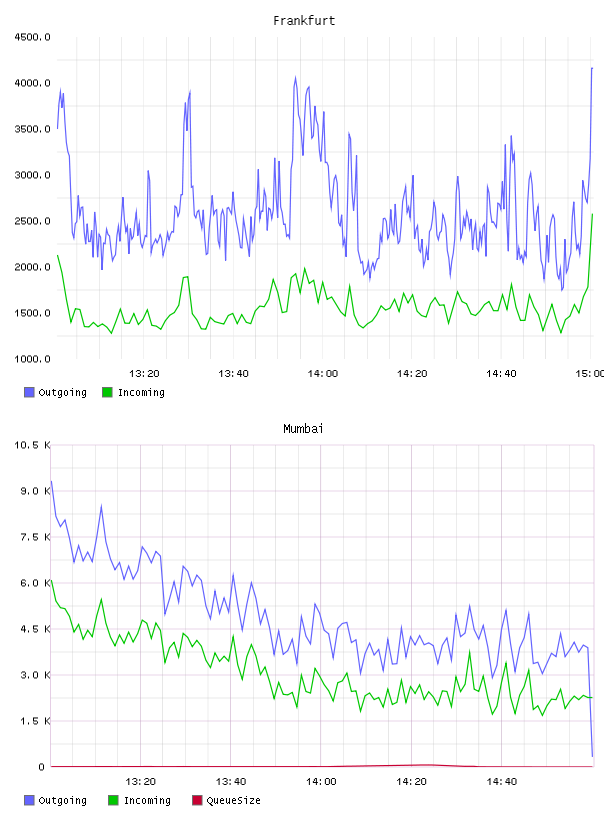Click the 14:00 time label on the Mumbai axis

[x=321, y=782]
